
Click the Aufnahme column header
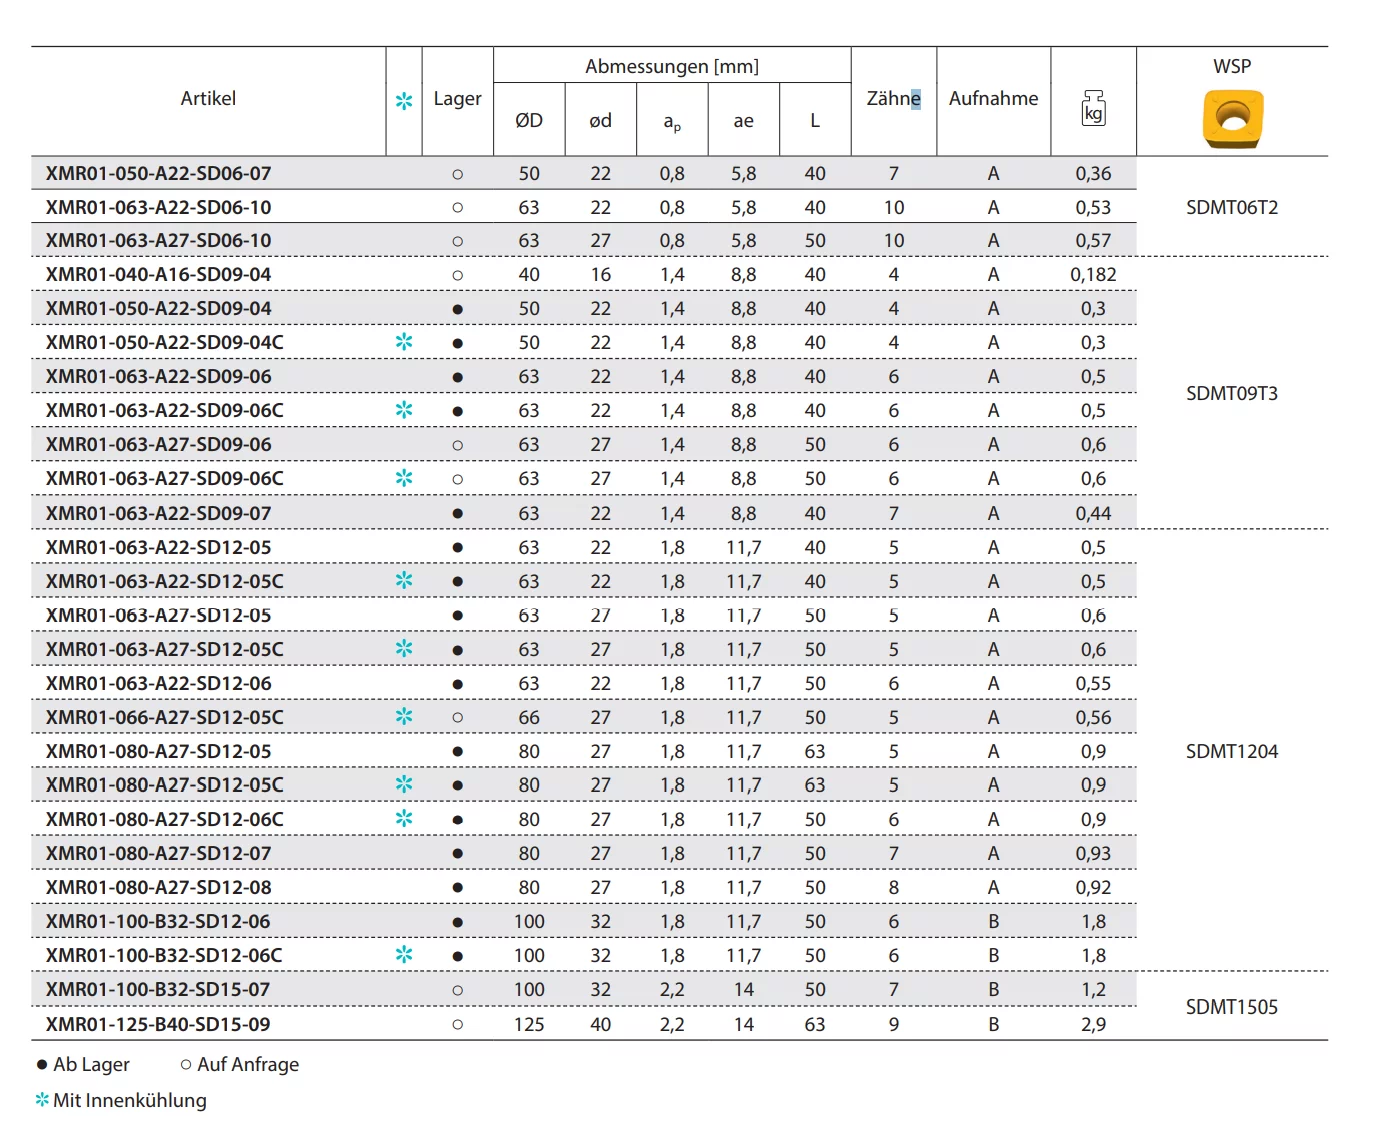point(993,99)
